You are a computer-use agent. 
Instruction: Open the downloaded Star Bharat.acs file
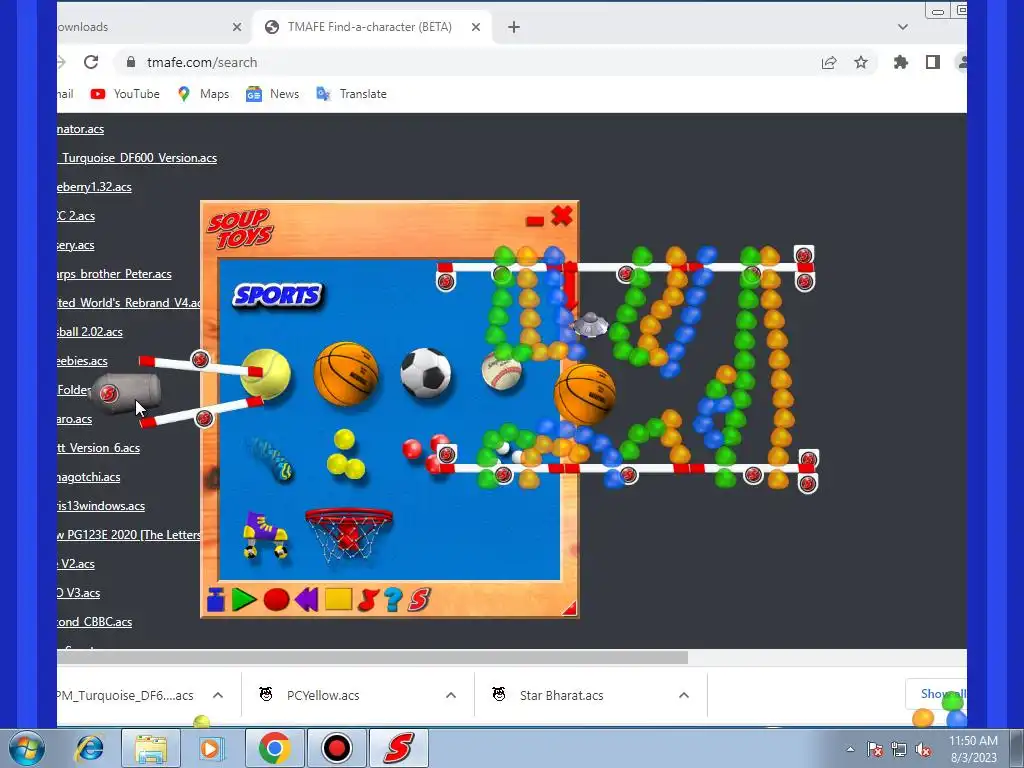coord(562,695)
